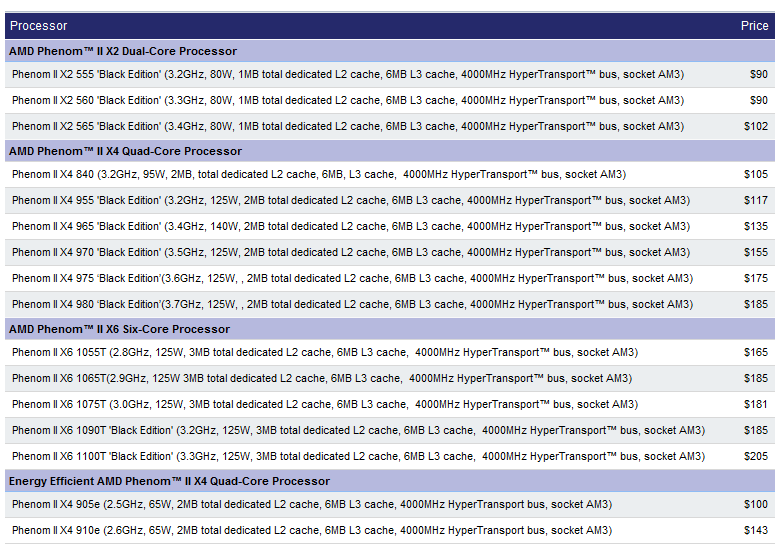The image size is (782, 552).
Task: Select the Phenom II X6 1055T row
Action: [390, 353]
